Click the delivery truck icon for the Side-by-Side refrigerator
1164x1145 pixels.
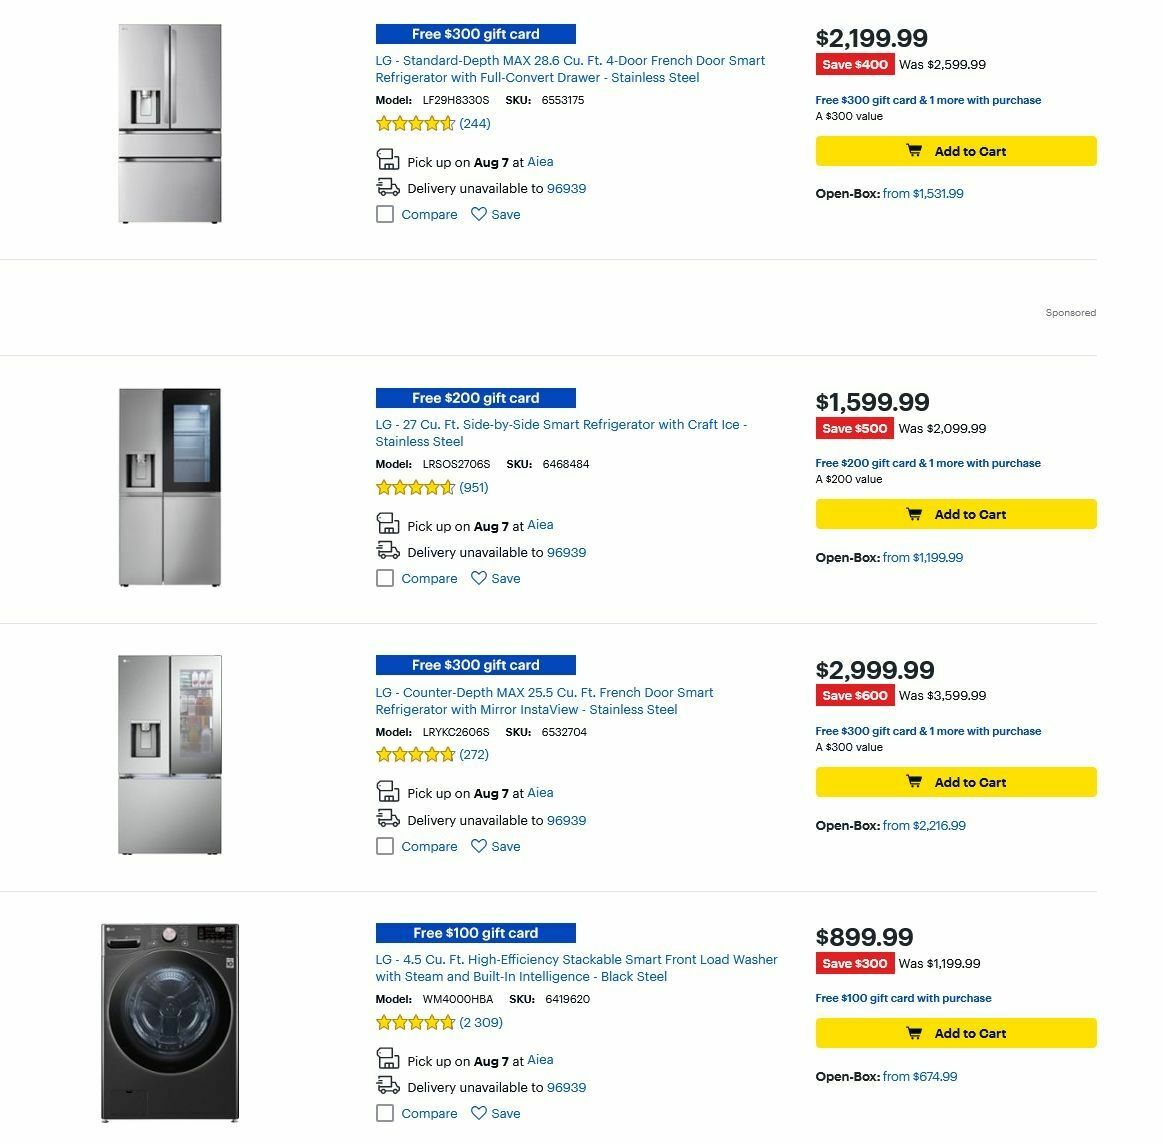387,549
